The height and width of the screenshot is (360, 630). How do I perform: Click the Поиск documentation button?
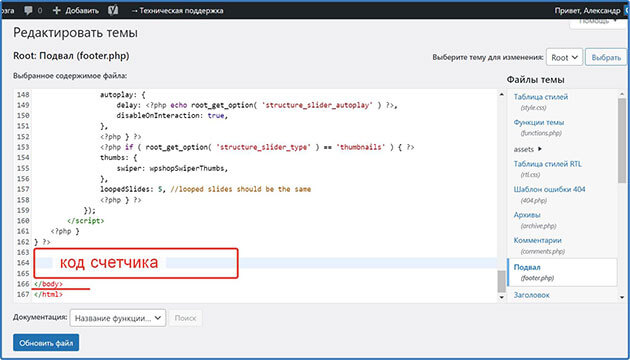(x=186, y=318)
